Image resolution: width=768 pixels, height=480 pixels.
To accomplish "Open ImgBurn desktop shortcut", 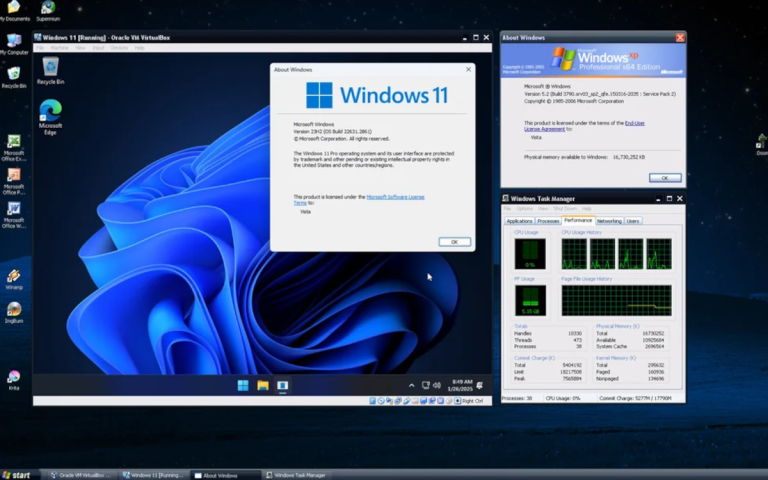I will point(14,312).
